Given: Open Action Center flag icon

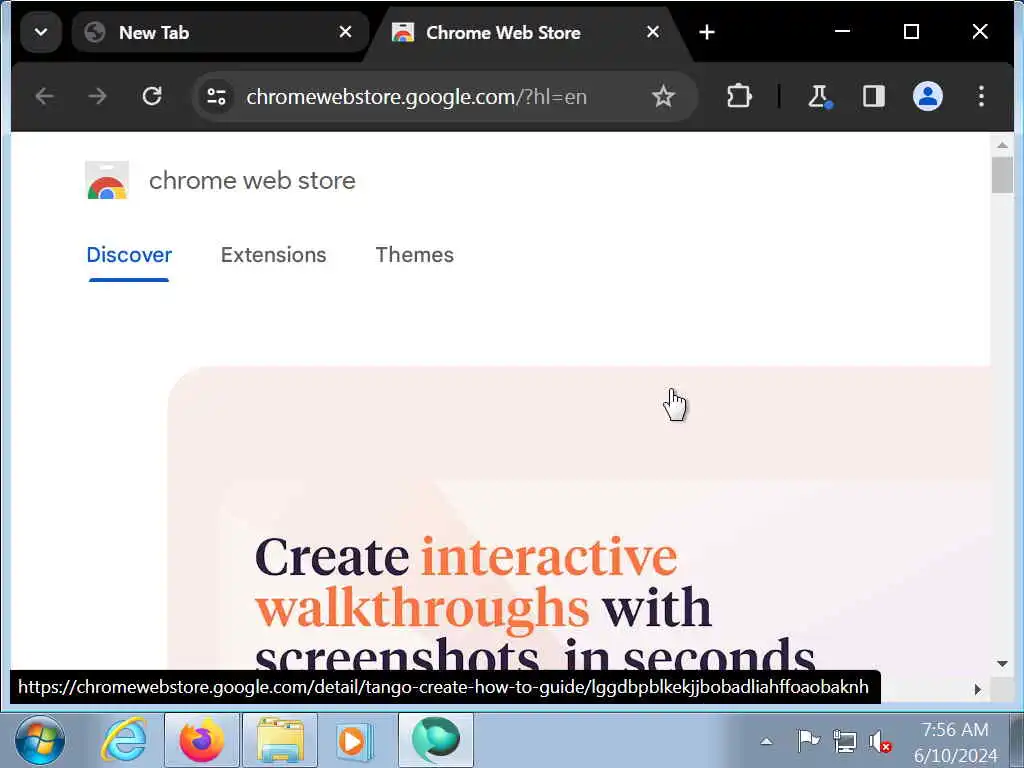Looking at the screenshot, I should click(808, 741).
